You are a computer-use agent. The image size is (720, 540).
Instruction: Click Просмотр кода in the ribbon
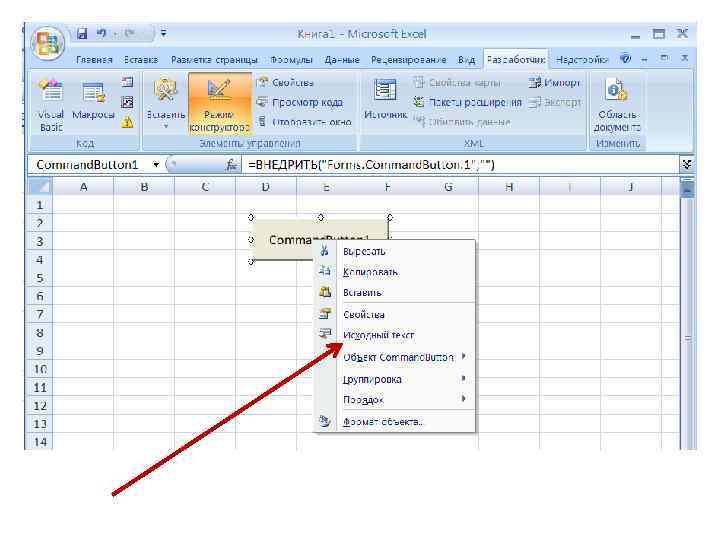[x=299, y=102]
